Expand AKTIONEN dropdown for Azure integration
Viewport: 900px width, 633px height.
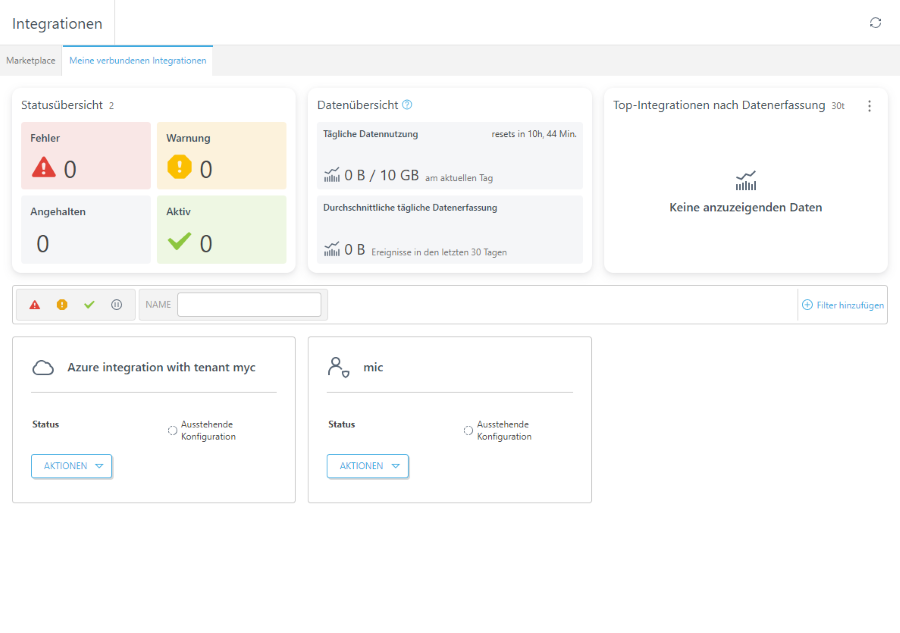(72, 466)
